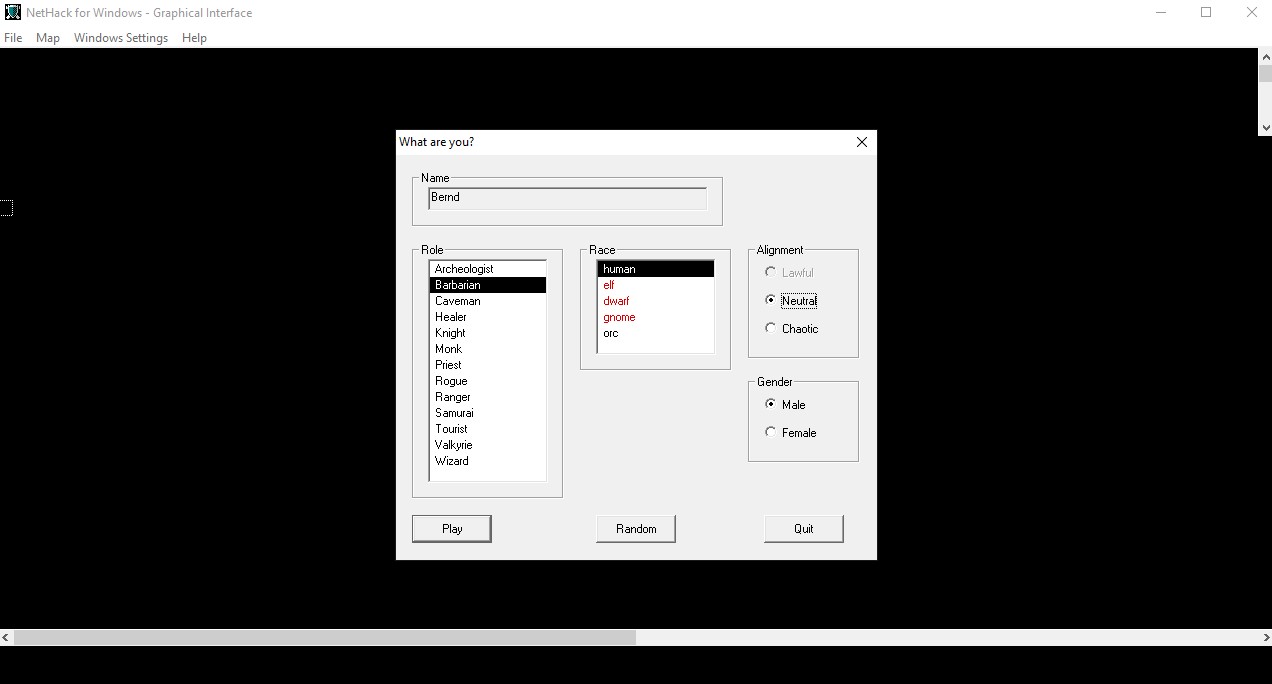This screenshot has width=1272, height=684.
Task: Select Wizard in the Role list
Action: pos(452,461)
